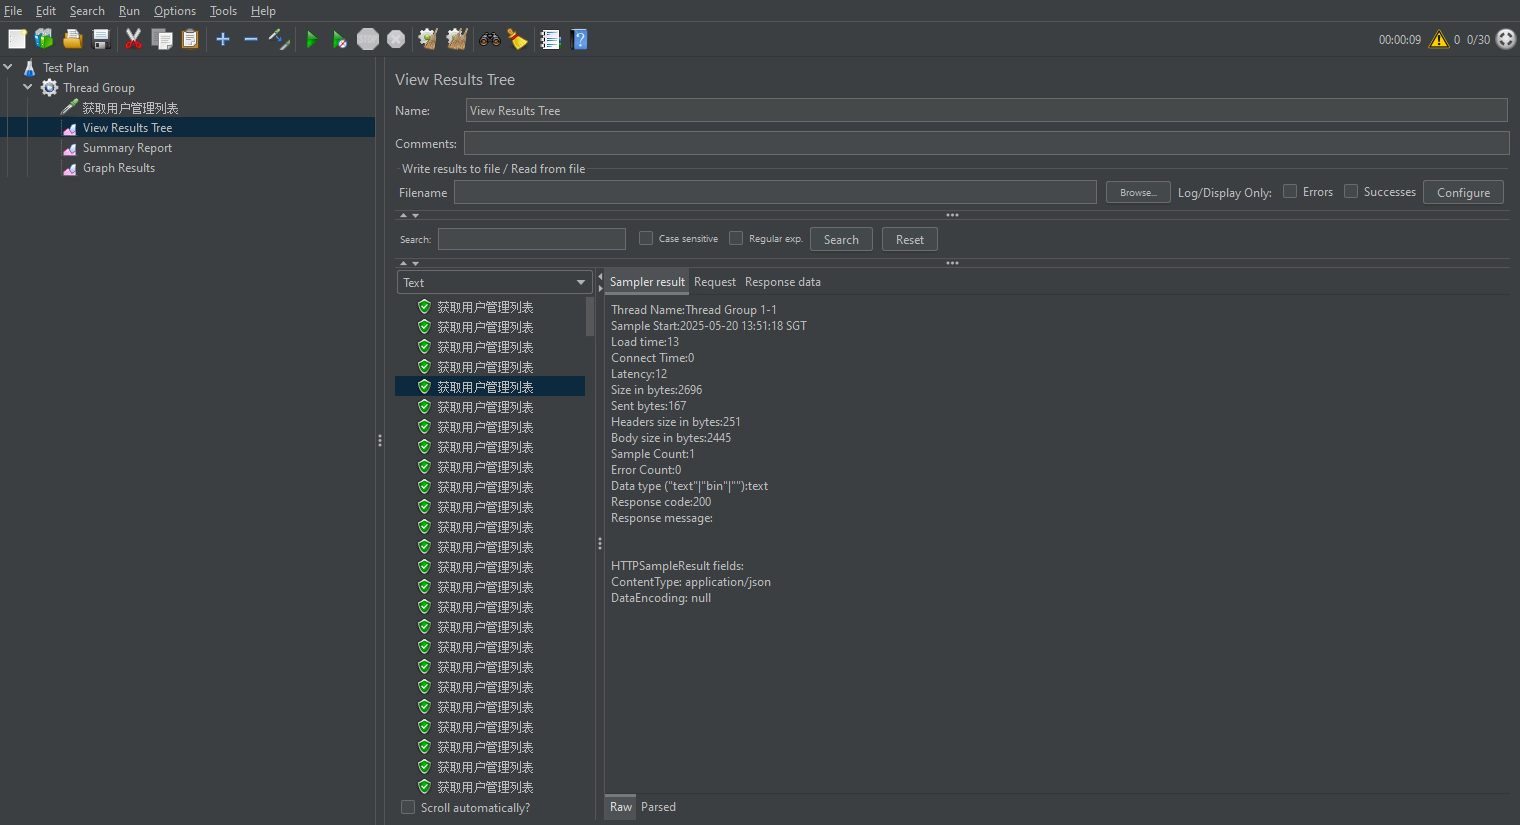Click the Response code:200 text line

tap(661, 502)
